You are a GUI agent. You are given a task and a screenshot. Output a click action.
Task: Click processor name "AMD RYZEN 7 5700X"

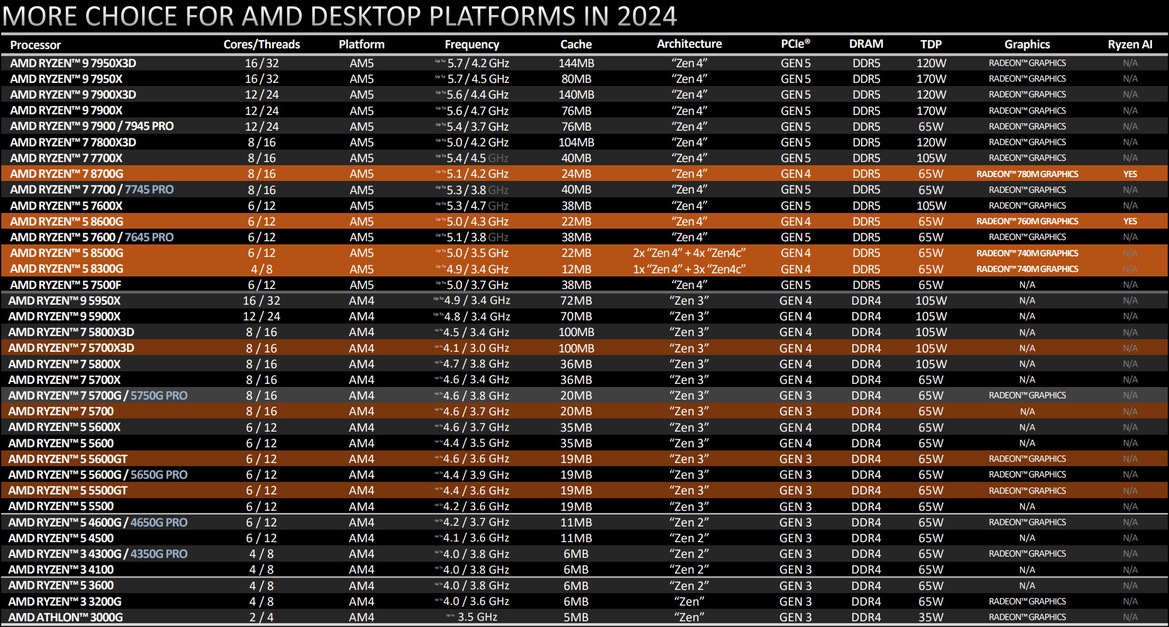tap(64, 380)
